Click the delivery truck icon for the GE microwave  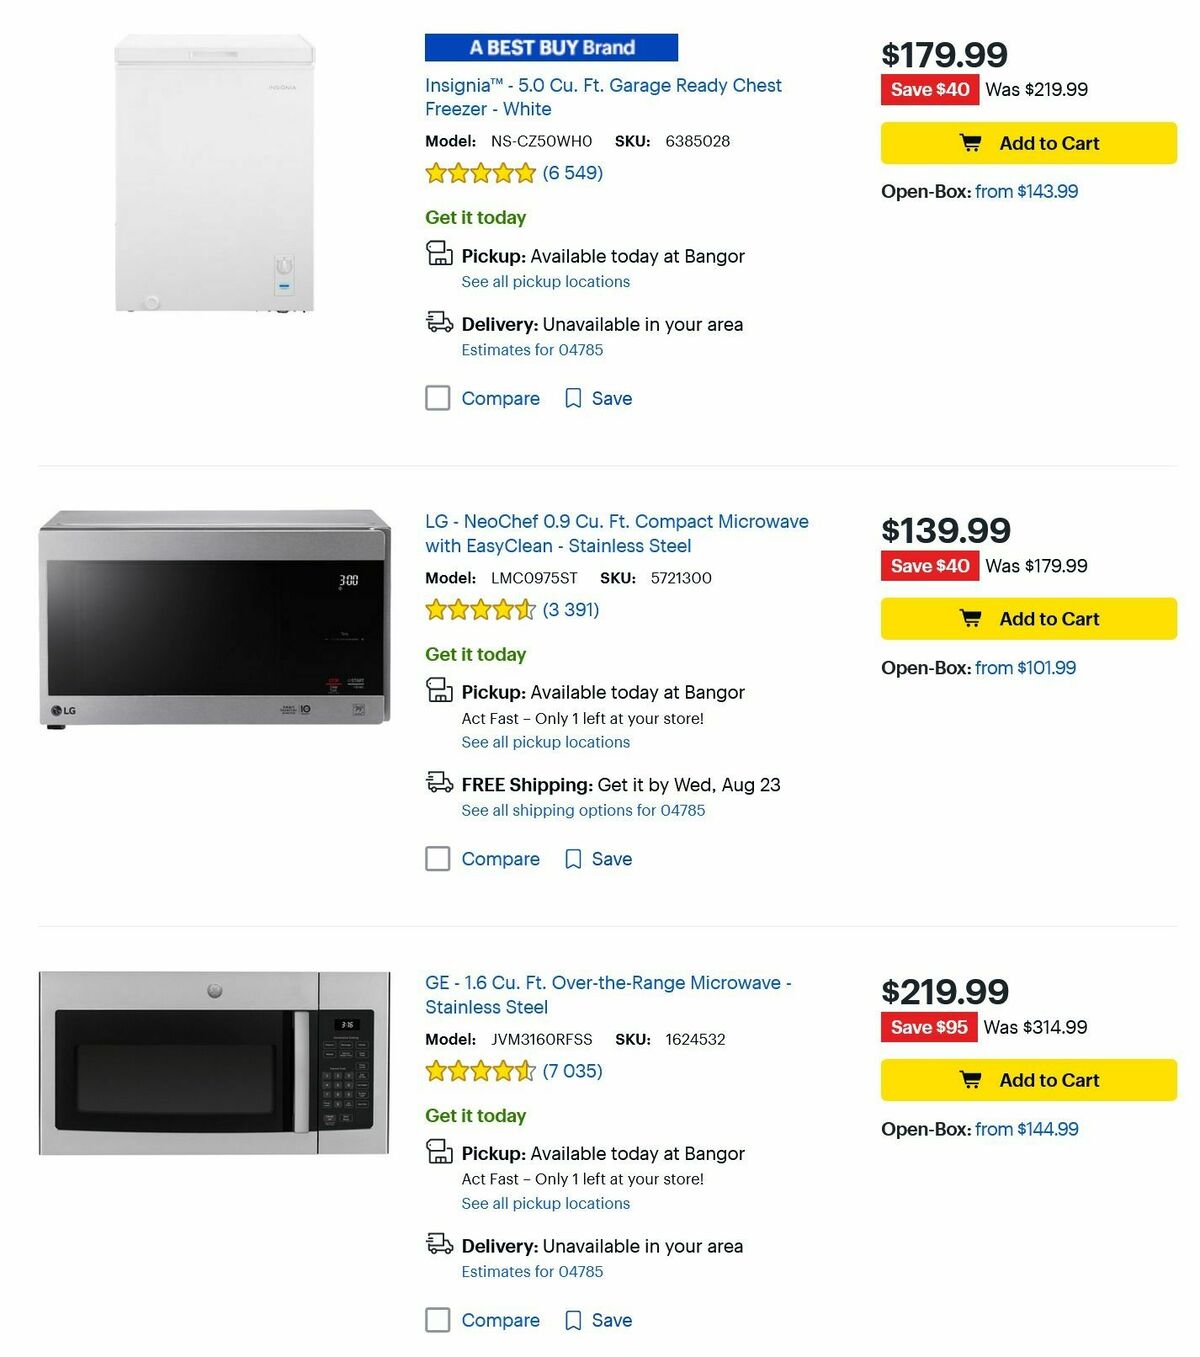point(439,1246)
